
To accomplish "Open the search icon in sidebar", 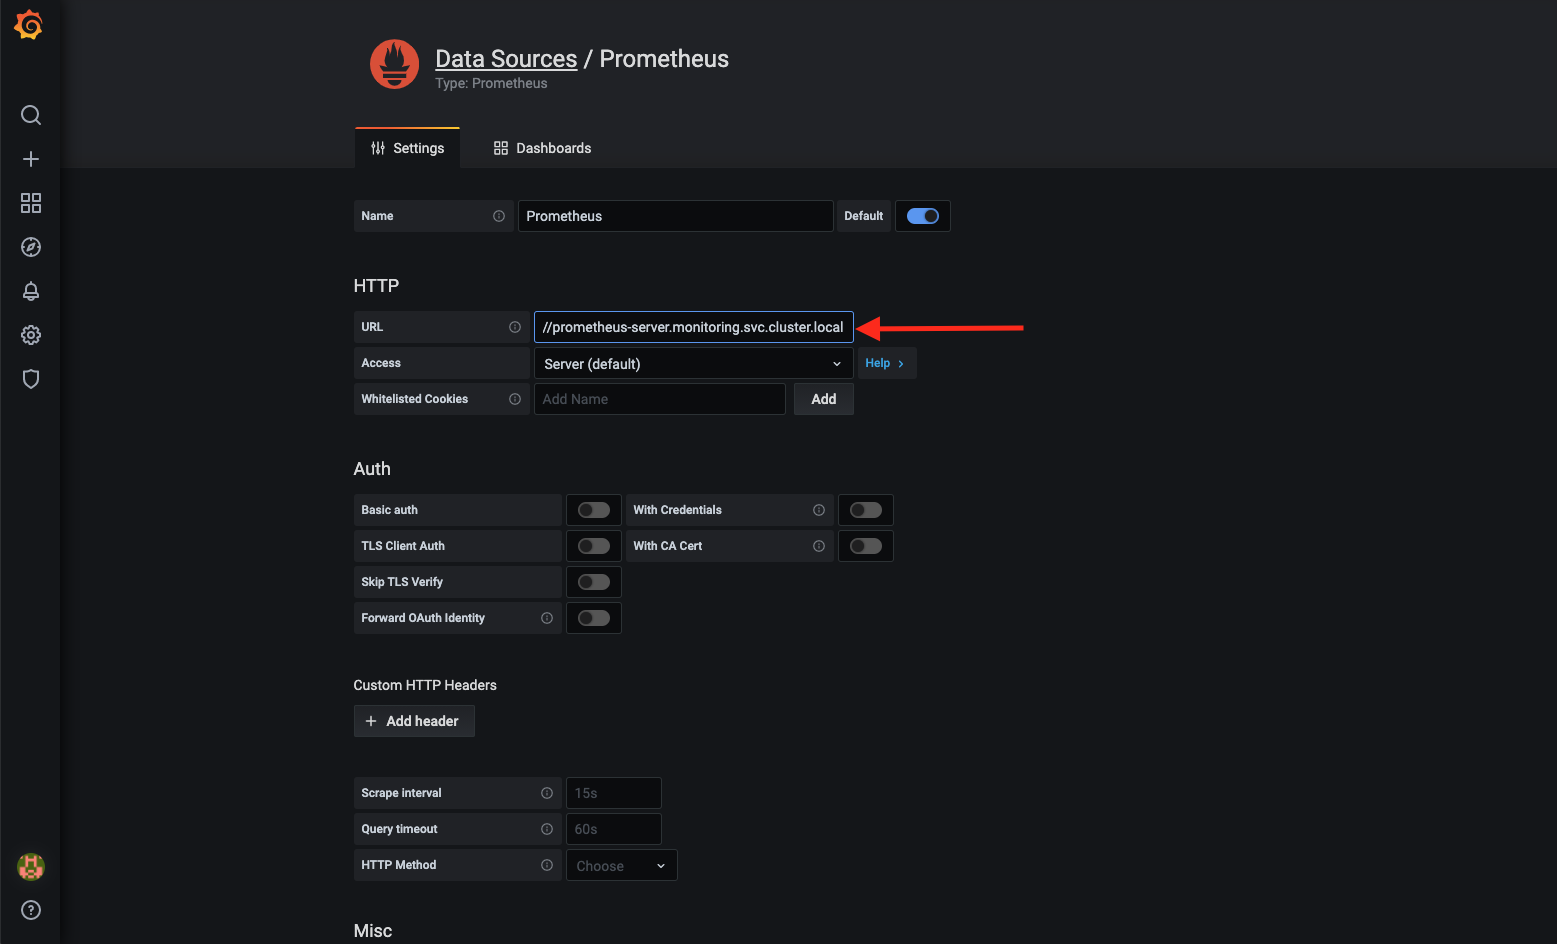I will point(31,115).
